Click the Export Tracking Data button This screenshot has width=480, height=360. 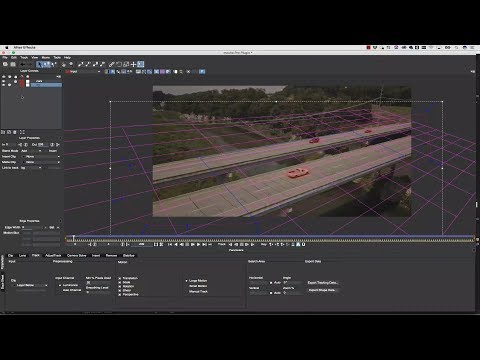coord(322,283)
